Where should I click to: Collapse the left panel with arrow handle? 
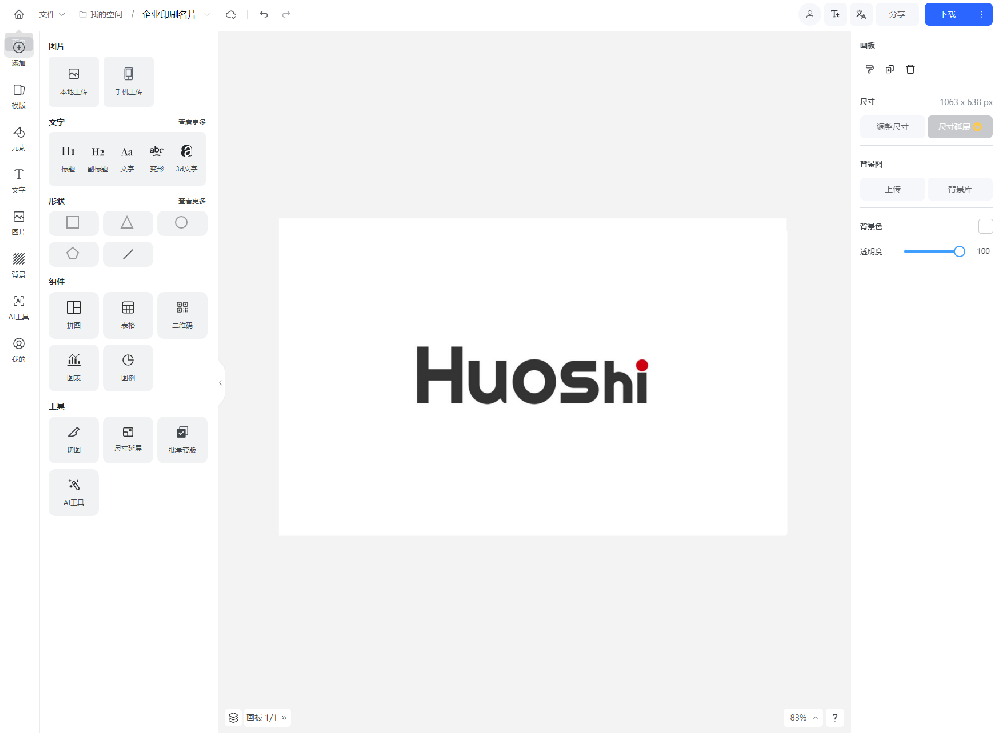point(221,383)
